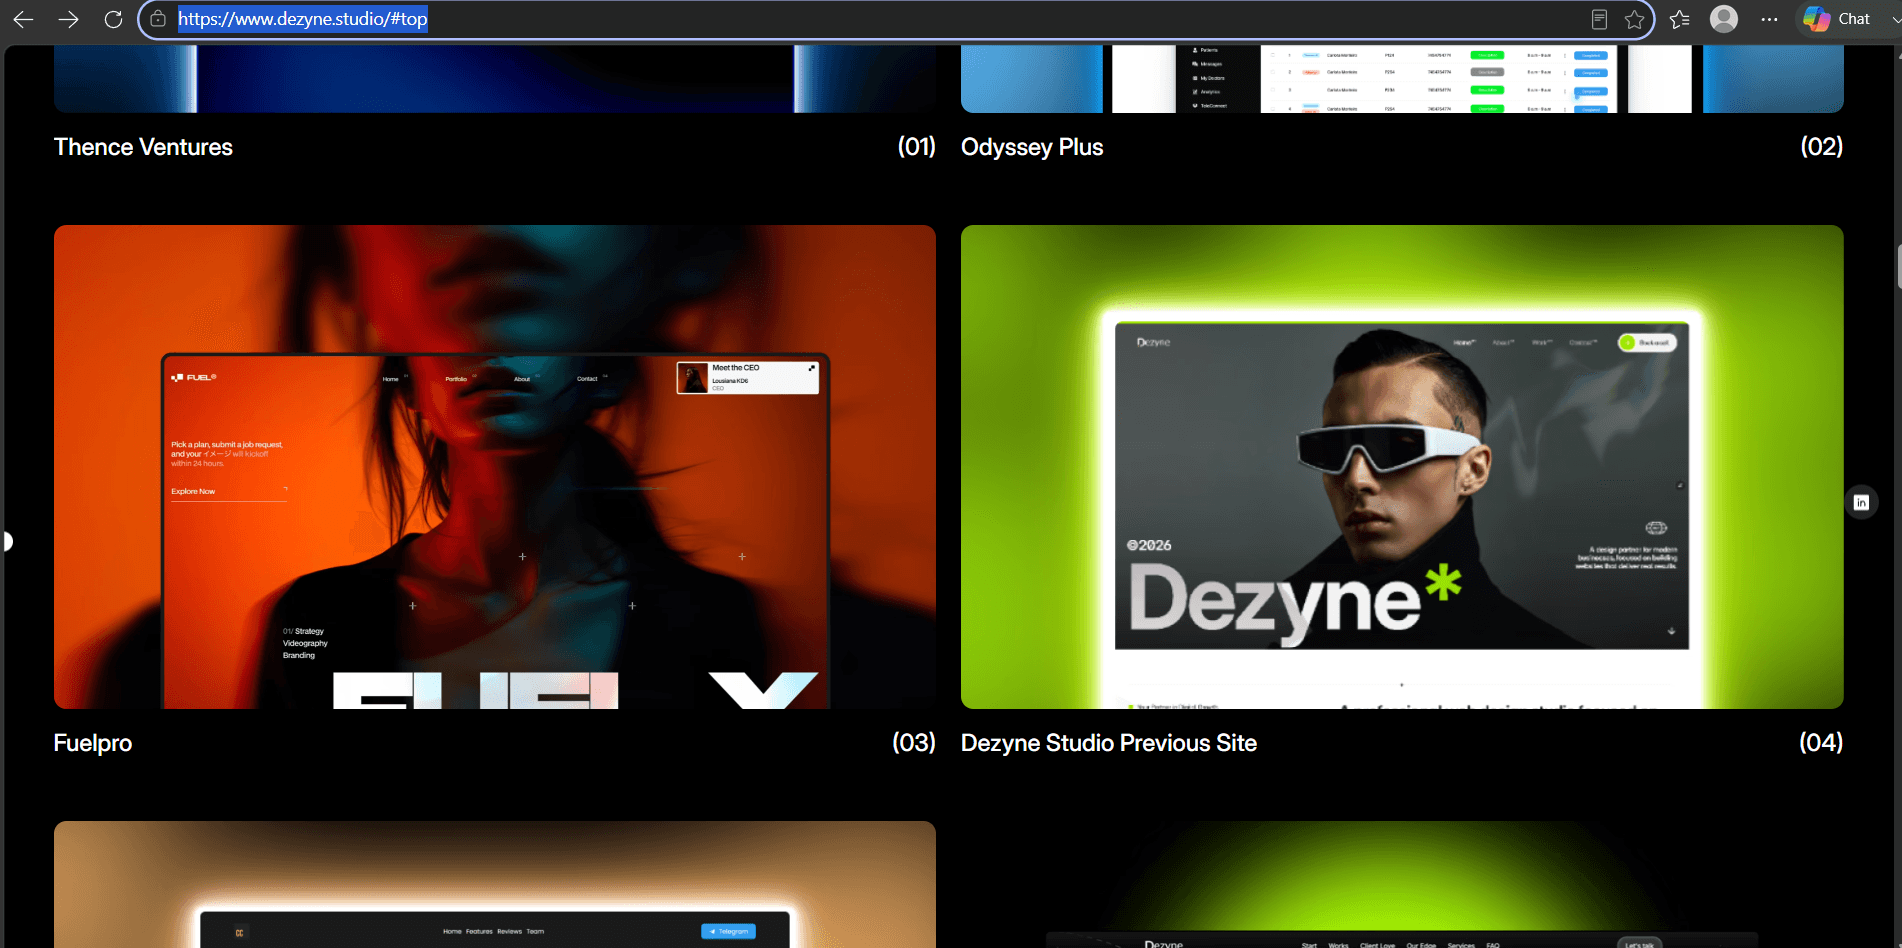1902x948 pixels.
Task: Open the immersive reader view
Action: pos(1599,19)
